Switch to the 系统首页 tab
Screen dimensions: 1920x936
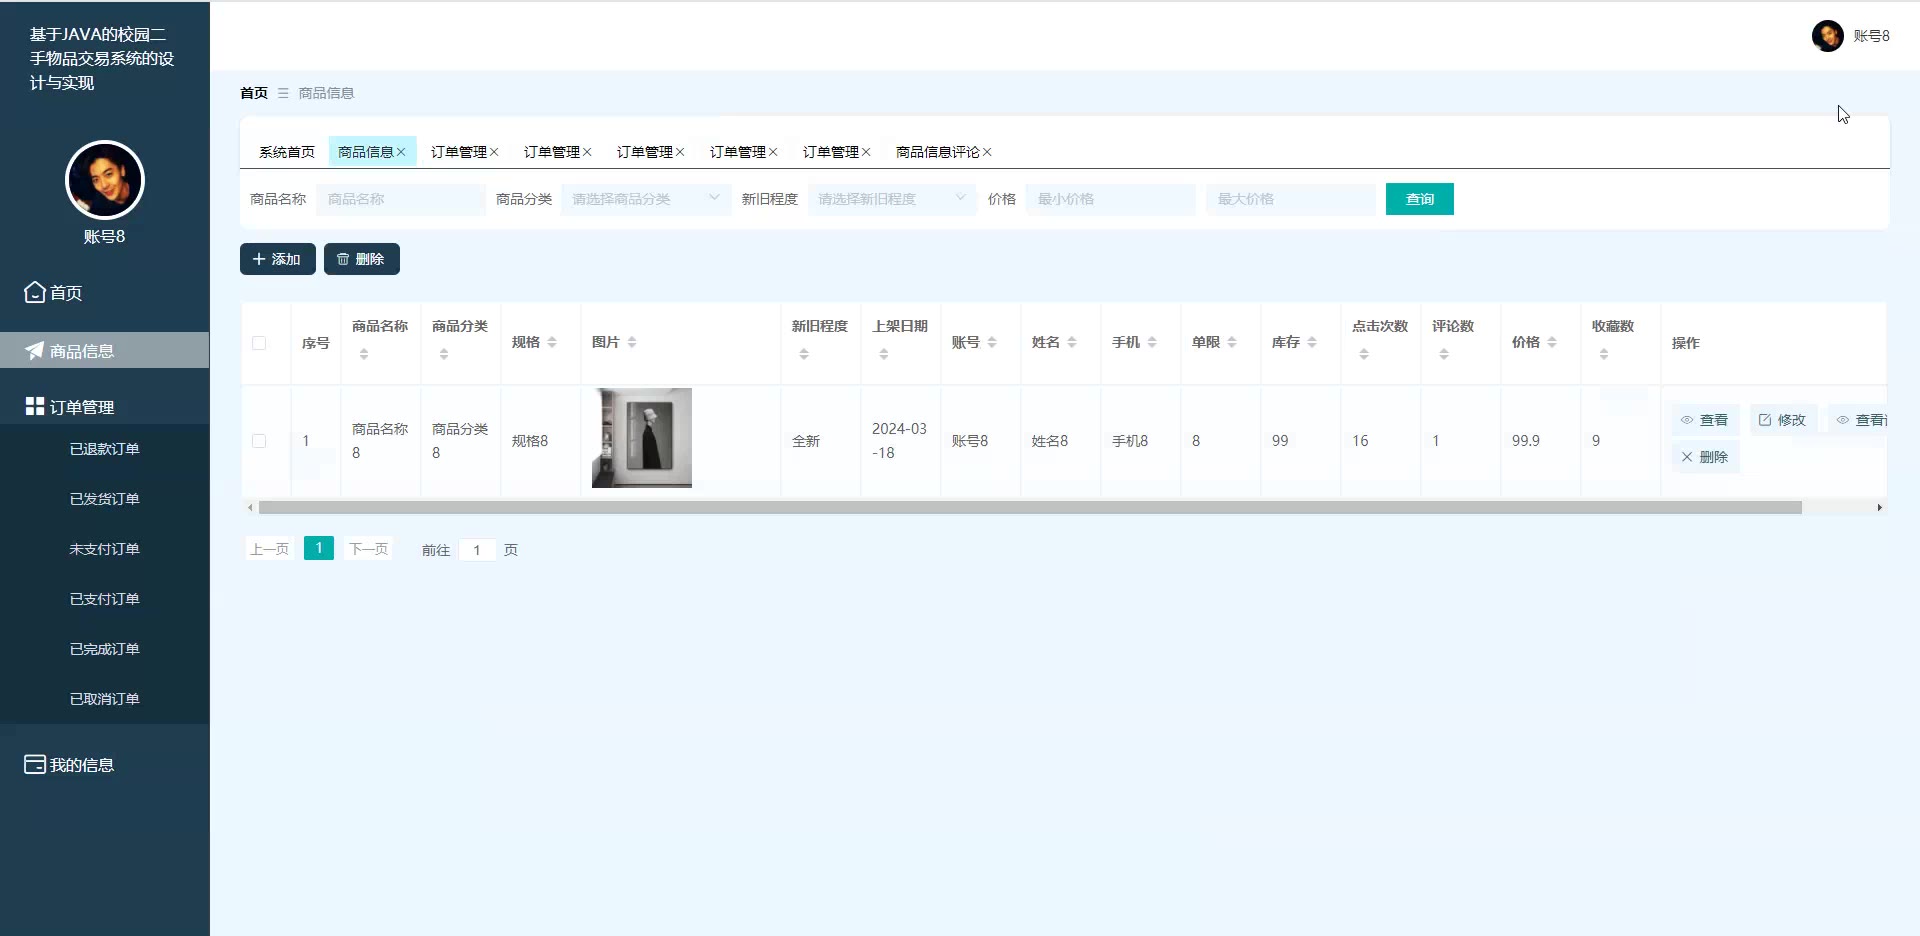287,152
